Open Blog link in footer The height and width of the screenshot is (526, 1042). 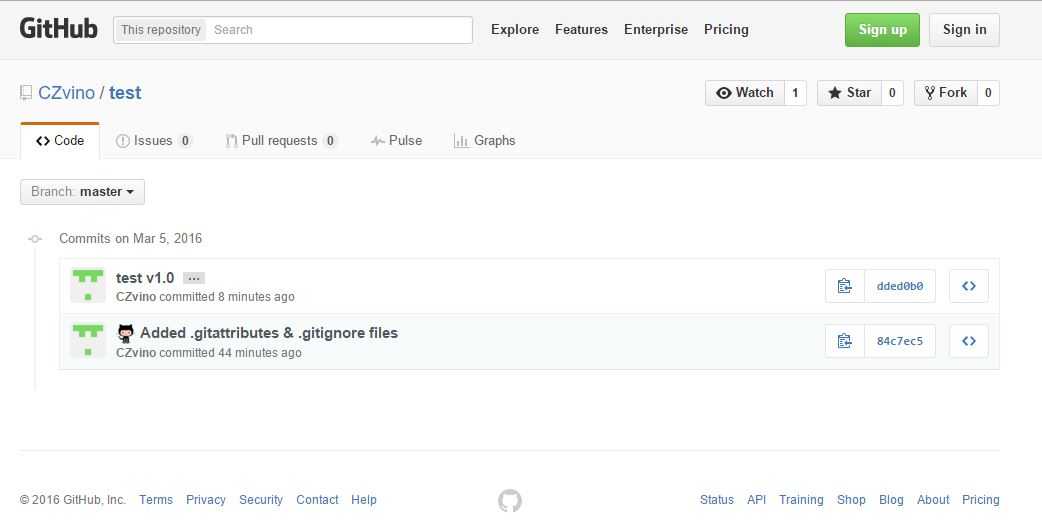coord(891,500)
